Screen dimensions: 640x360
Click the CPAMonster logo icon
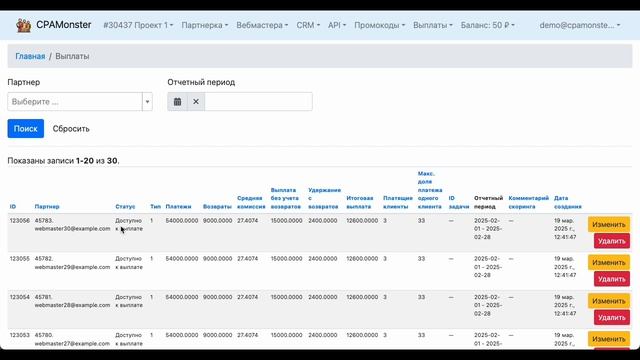point(23,25)
